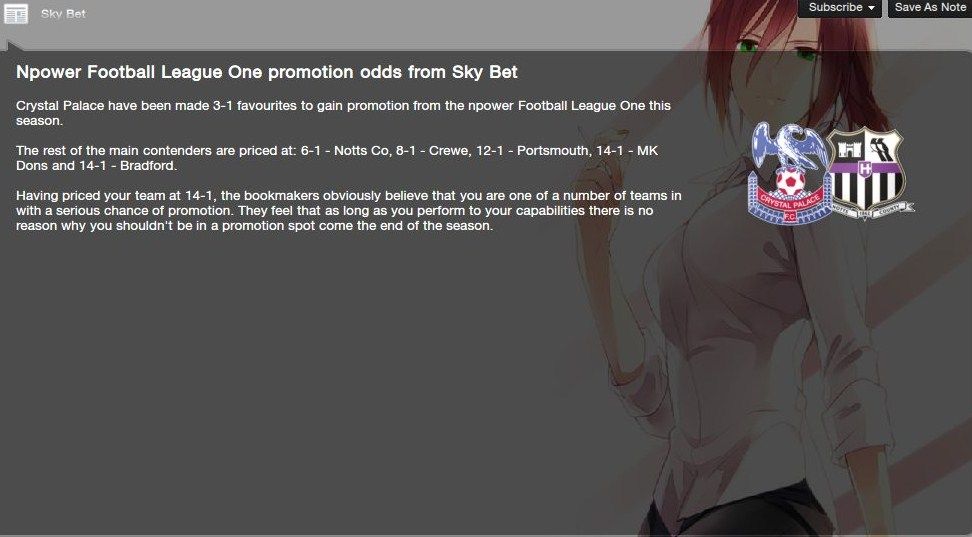Open the Crystal Palace club crest
Viewport: 972px width, 537px height.
pos(789,174)
